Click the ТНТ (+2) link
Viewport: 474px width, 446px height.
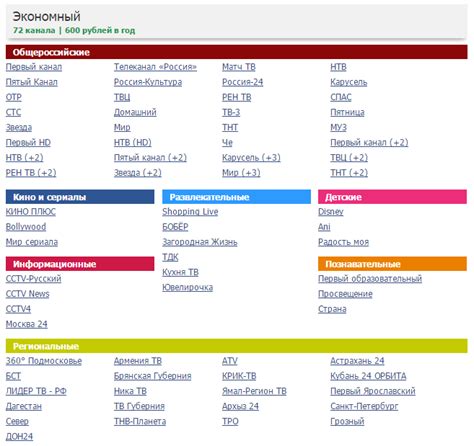(x=349, y=173)
